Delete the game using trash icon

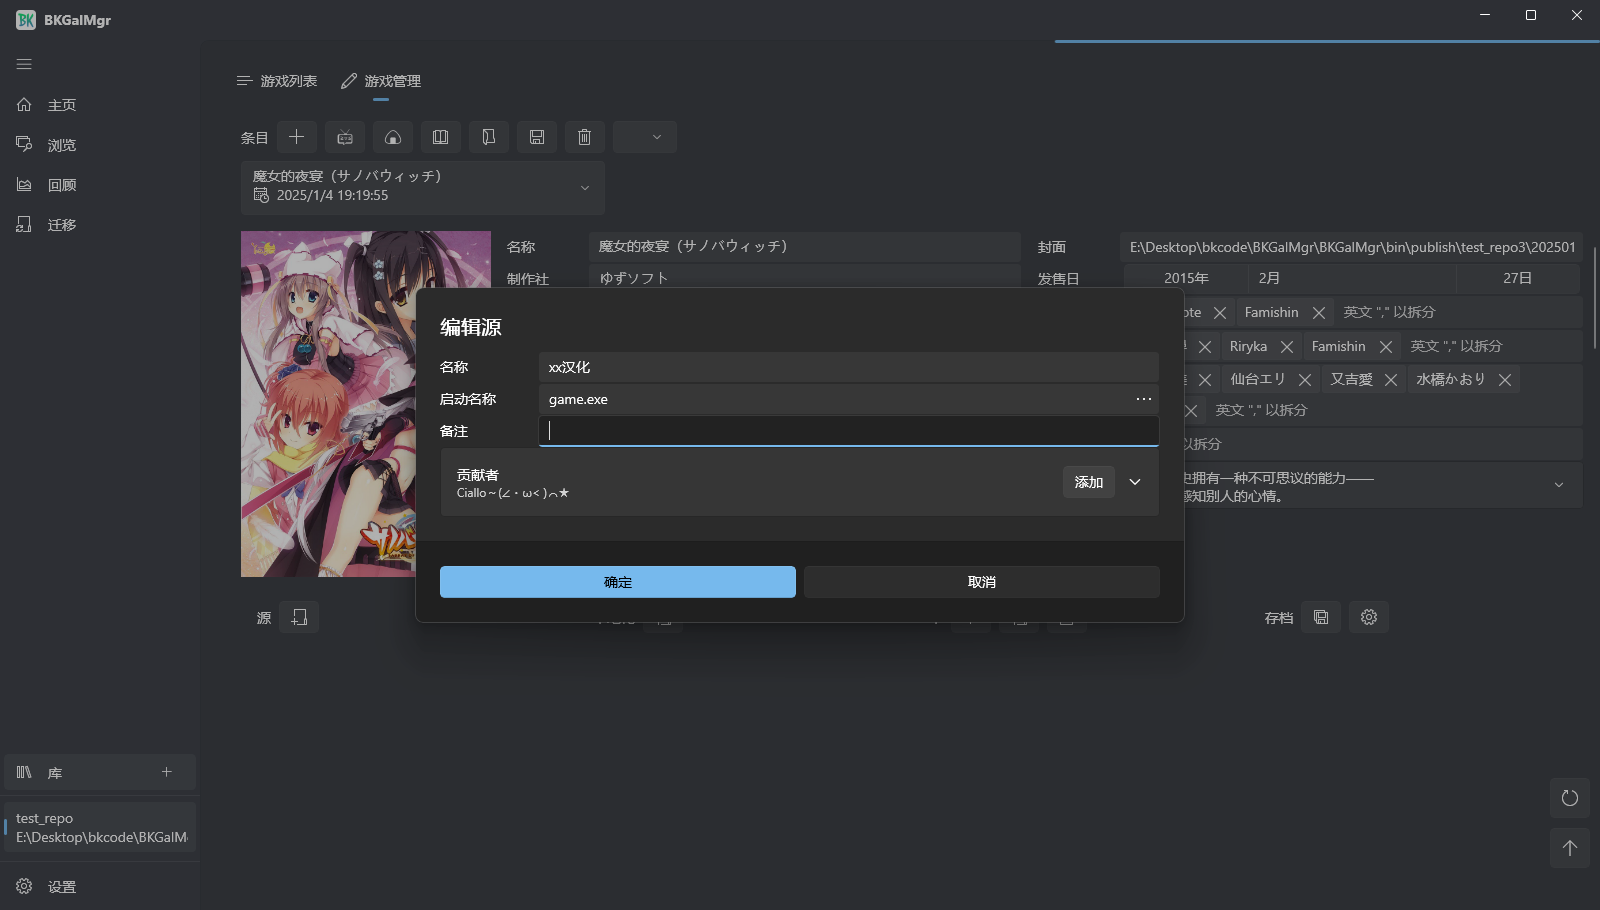pyautogui.click(x=585, y=137)
